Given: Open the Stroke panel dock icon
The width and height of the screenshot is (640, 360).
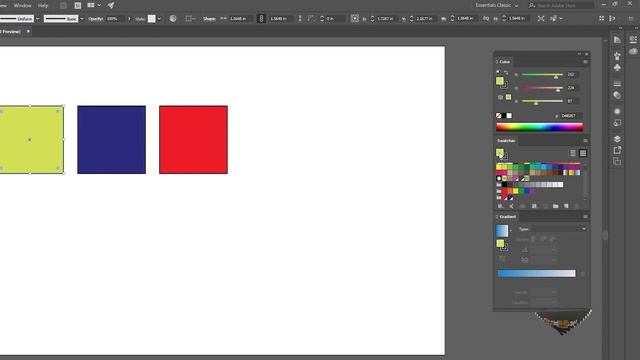Looking at the screenshot, I should point(617,84).
